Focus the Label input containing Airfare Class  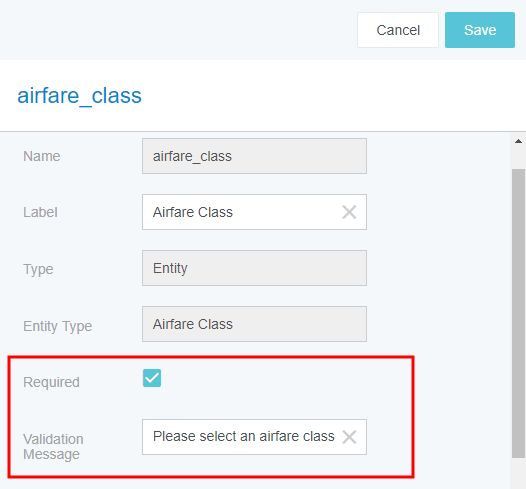point(254,212)
